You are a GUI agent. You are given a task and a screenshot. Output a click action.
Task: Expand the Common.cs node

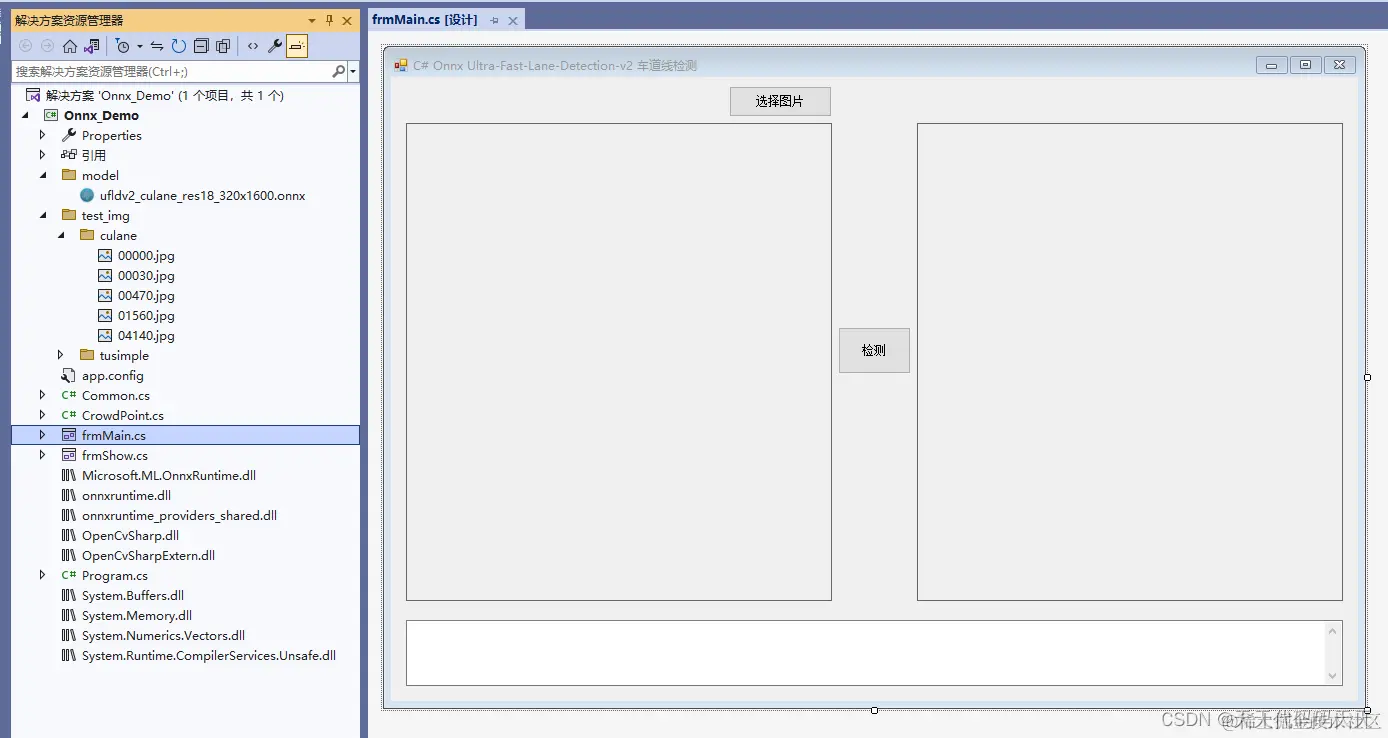[42, 395]
